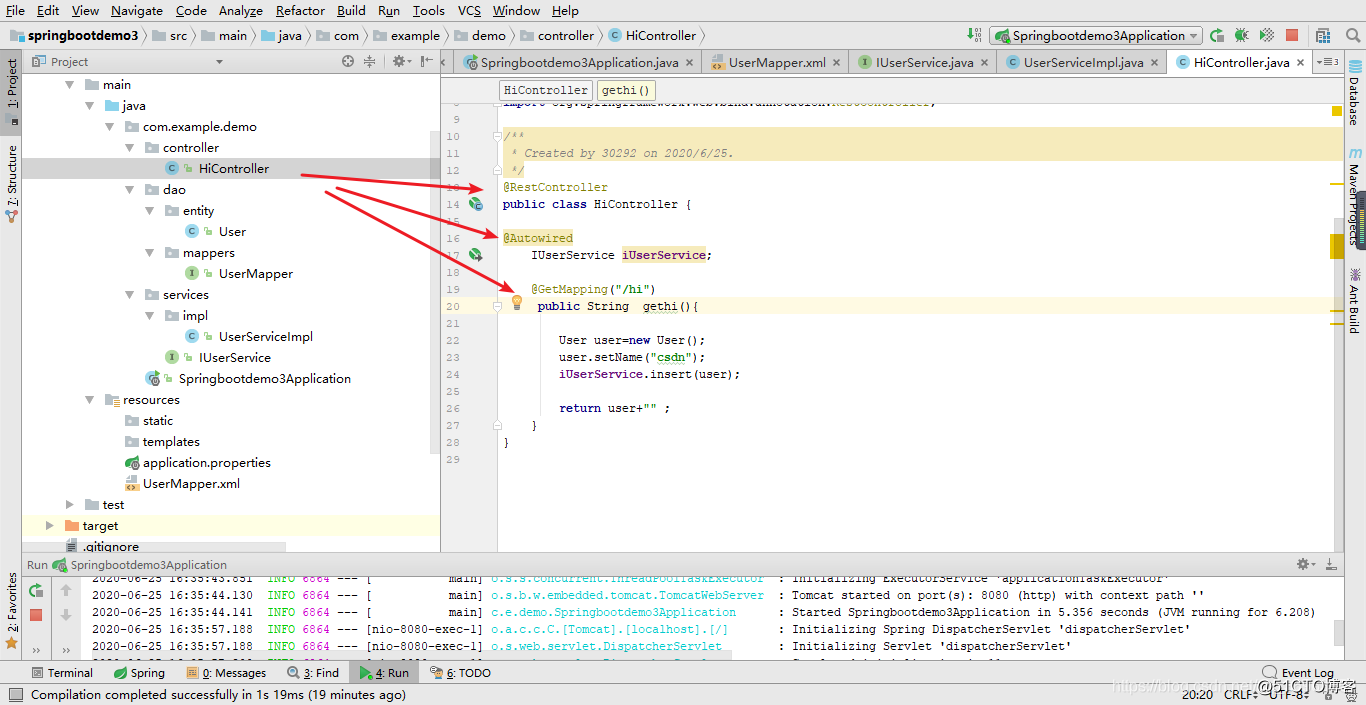Open the run configuration dropdown Springbootdemo3Application

click(x=1095, y=35)
